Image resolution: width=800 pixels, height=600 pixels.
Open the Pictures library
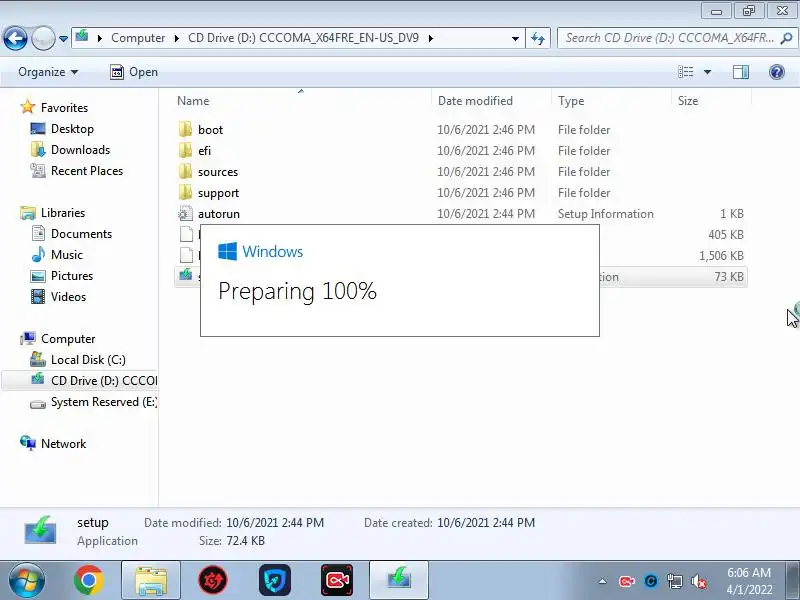click(x=72, y=276)
